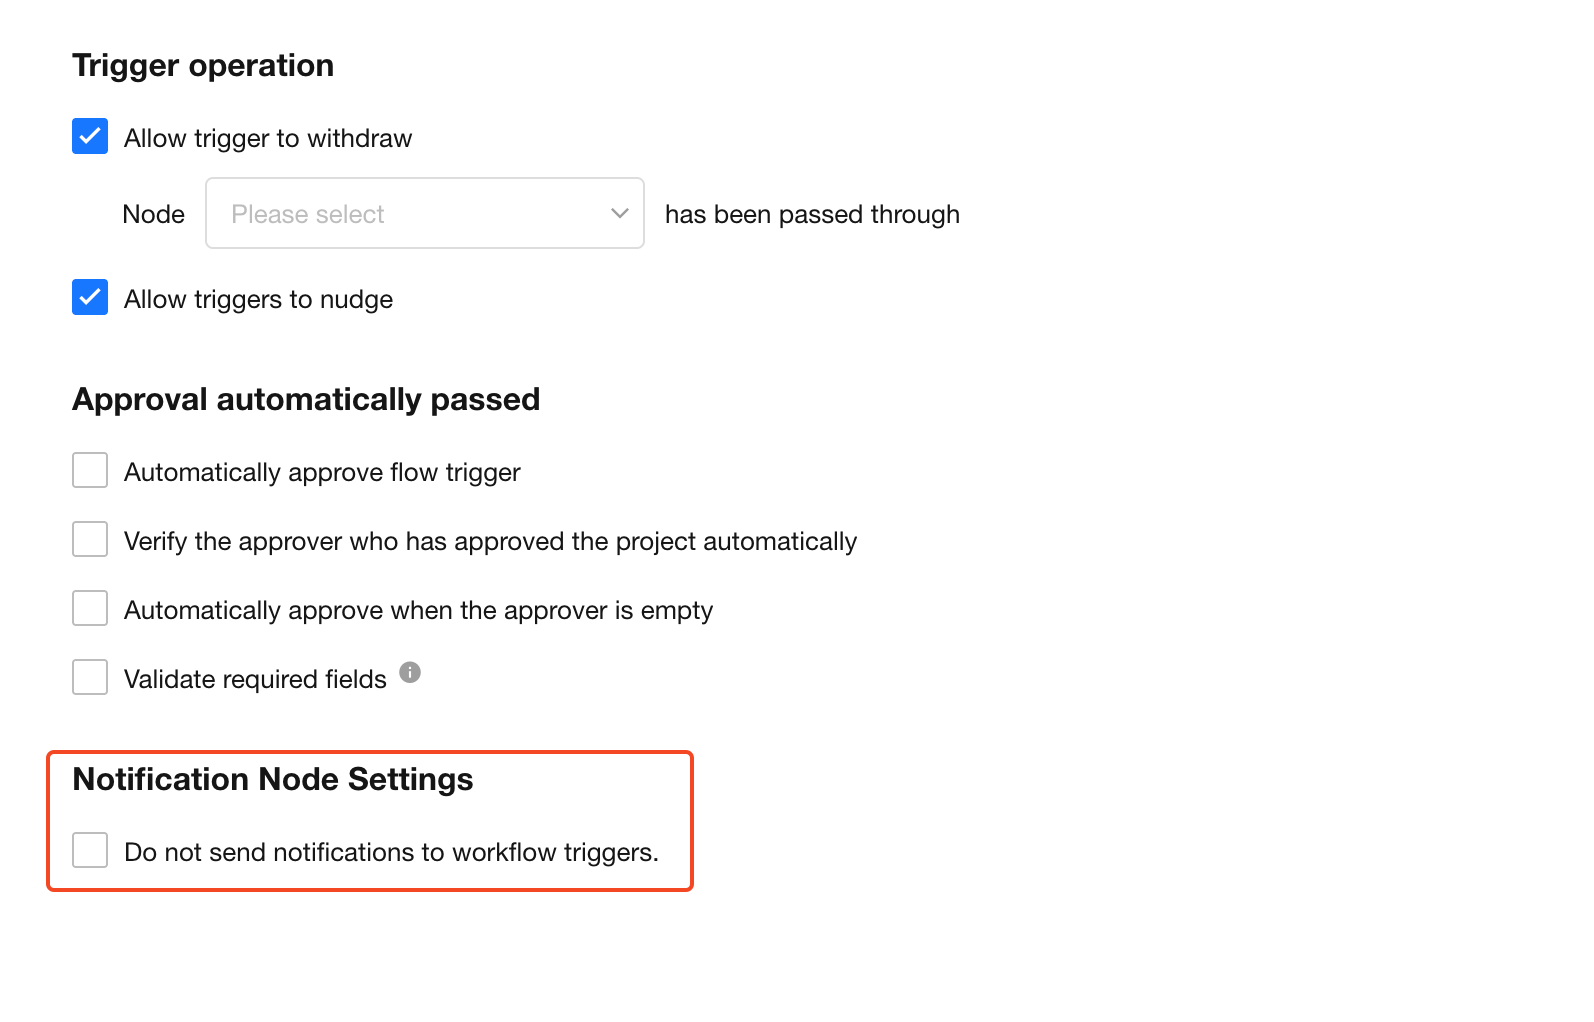The height and width of the screenshot is (1022, 1594).
Task: Disable the "Allow triggers to nudge" checkbox
Action: 90,297
